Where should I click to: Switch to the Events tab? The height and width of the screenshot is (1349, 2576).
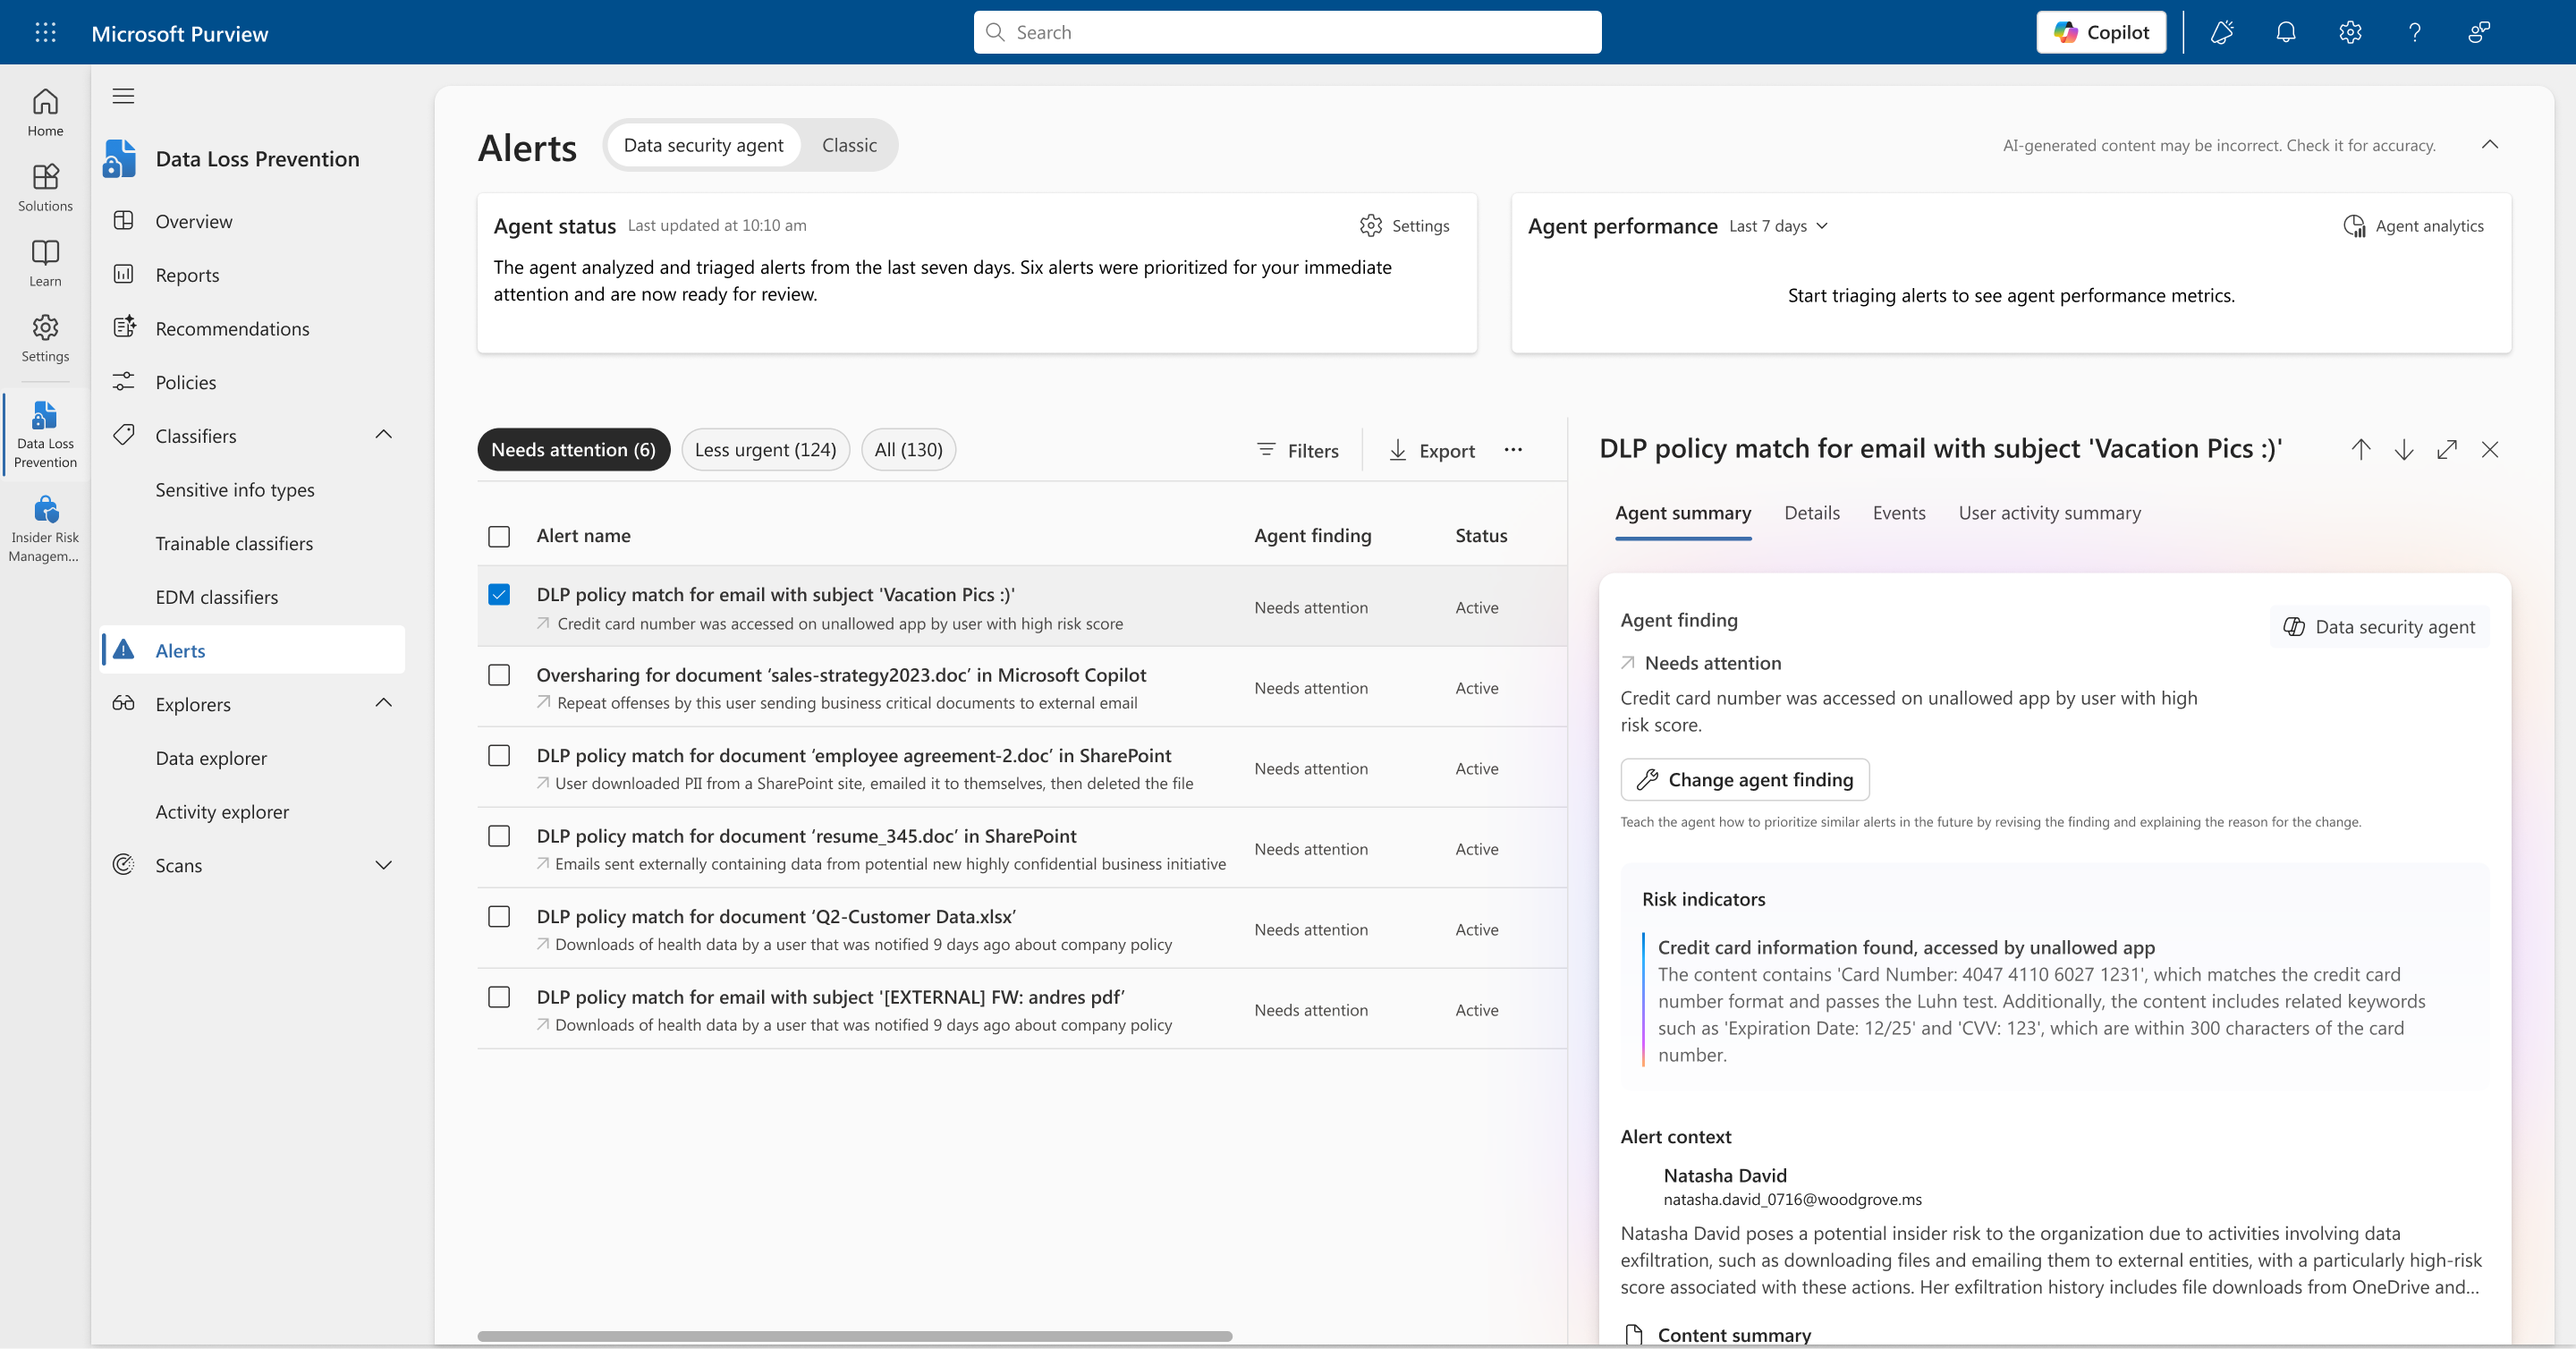[1899, 513]
